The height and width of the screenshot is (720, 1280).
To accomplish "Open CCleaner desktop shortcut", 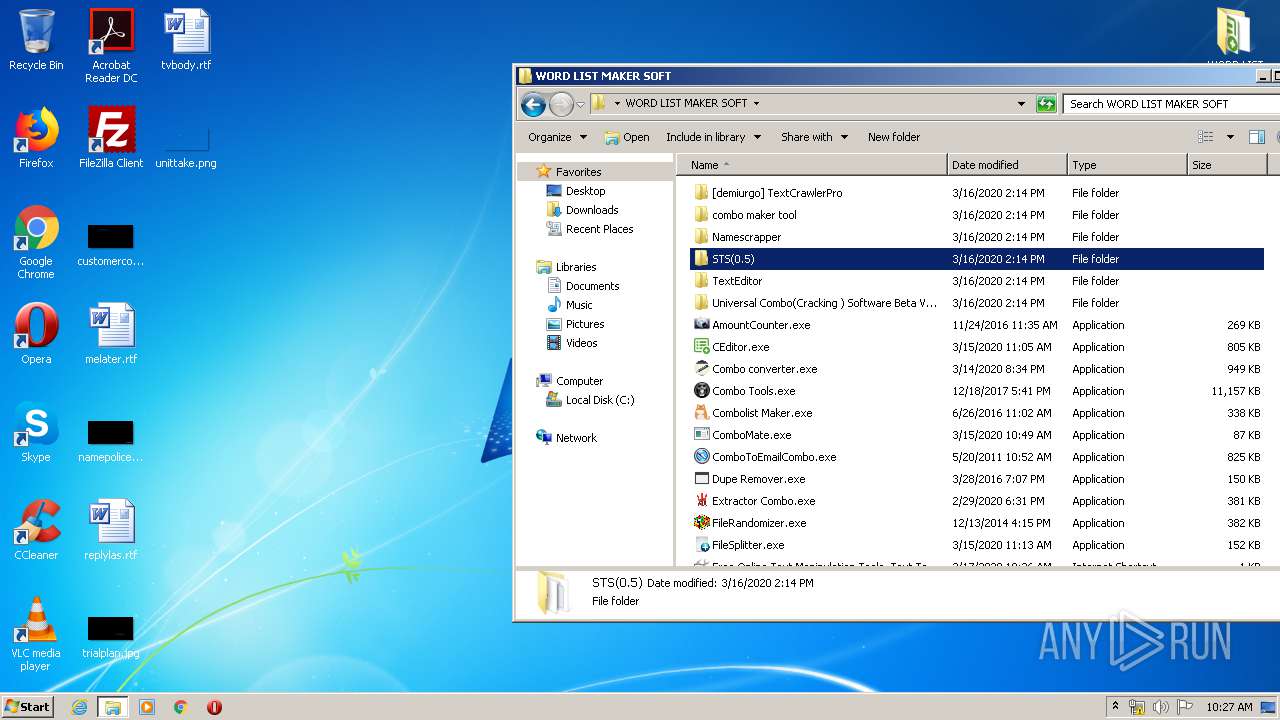I will pyautogui.click(x=36, y=530).
